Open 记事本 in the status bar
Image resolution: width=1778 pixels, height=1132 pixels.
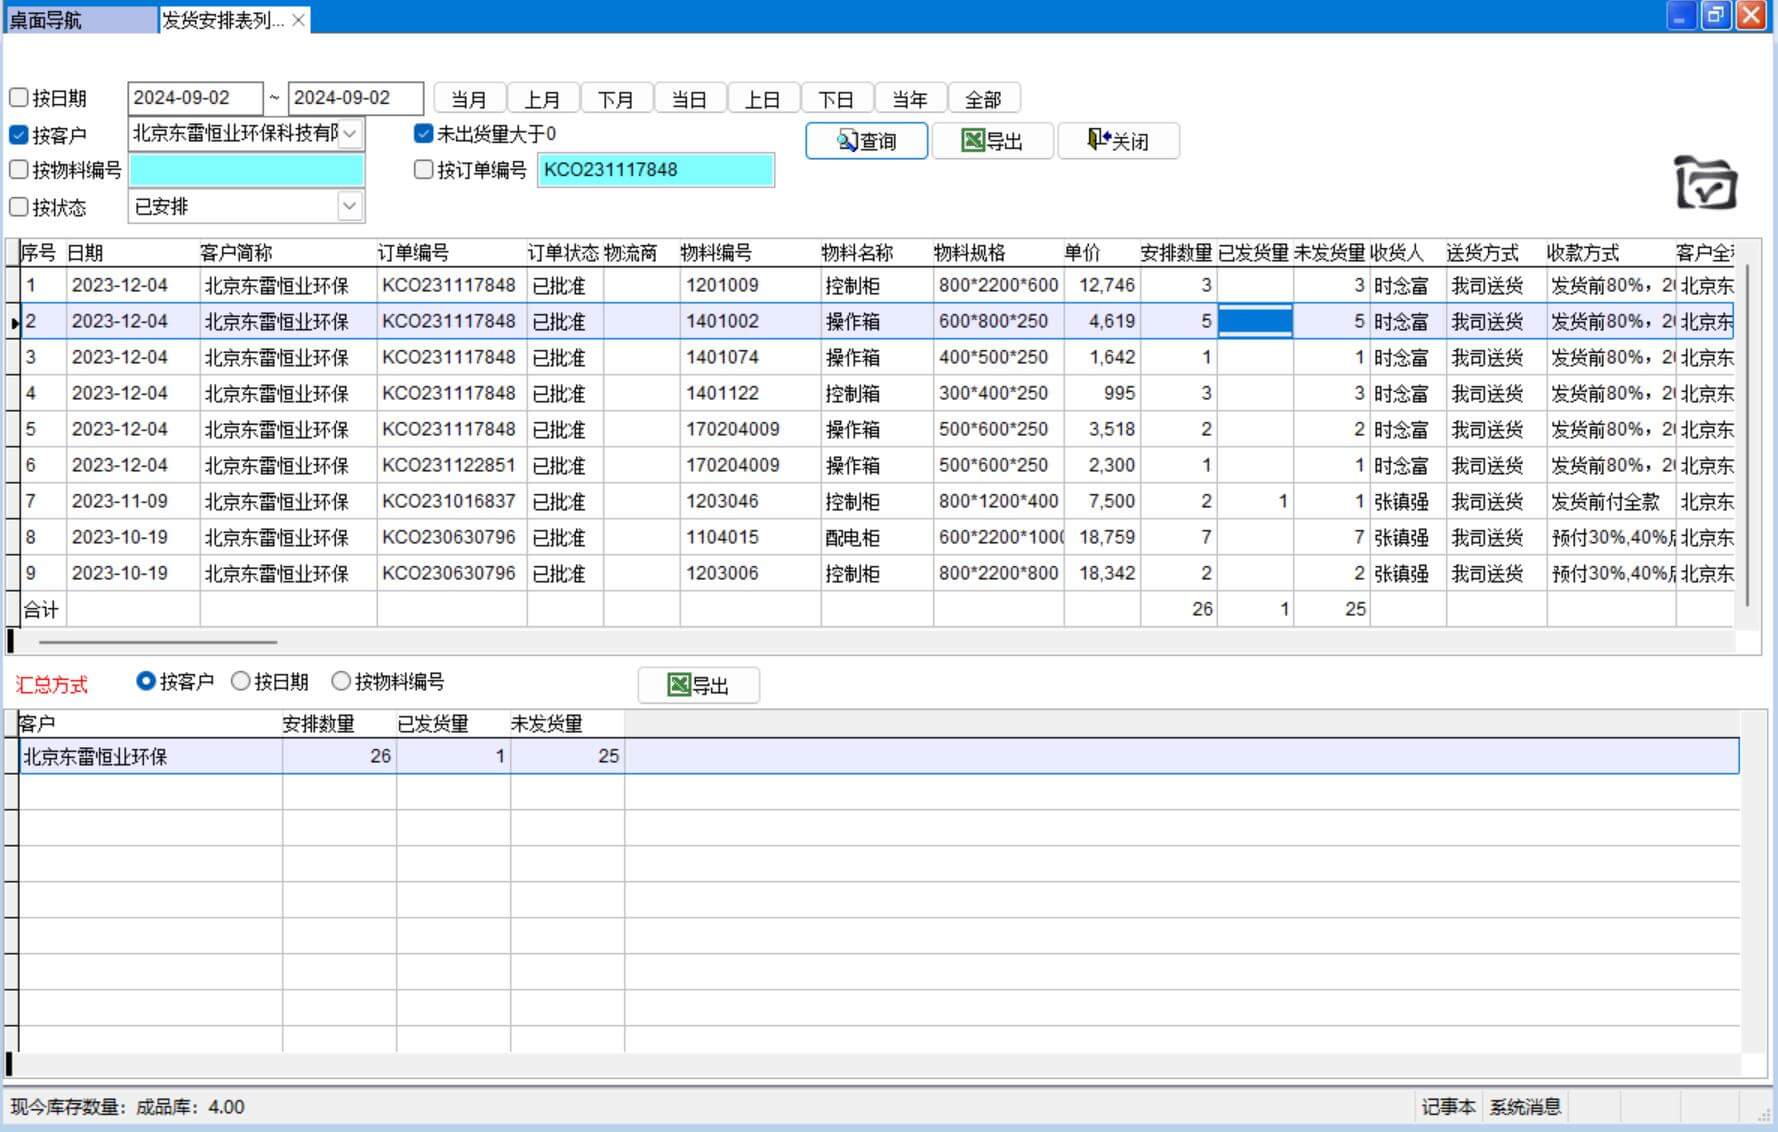point(1447,1107)
